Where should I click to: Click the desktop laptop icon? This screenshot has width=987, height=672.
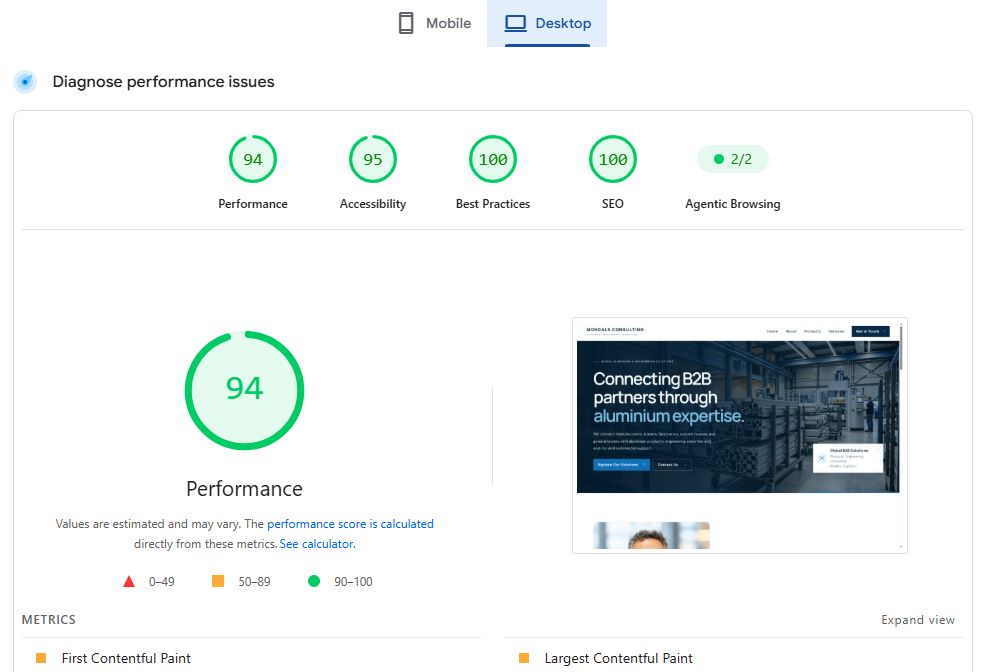tap(516, 23)
